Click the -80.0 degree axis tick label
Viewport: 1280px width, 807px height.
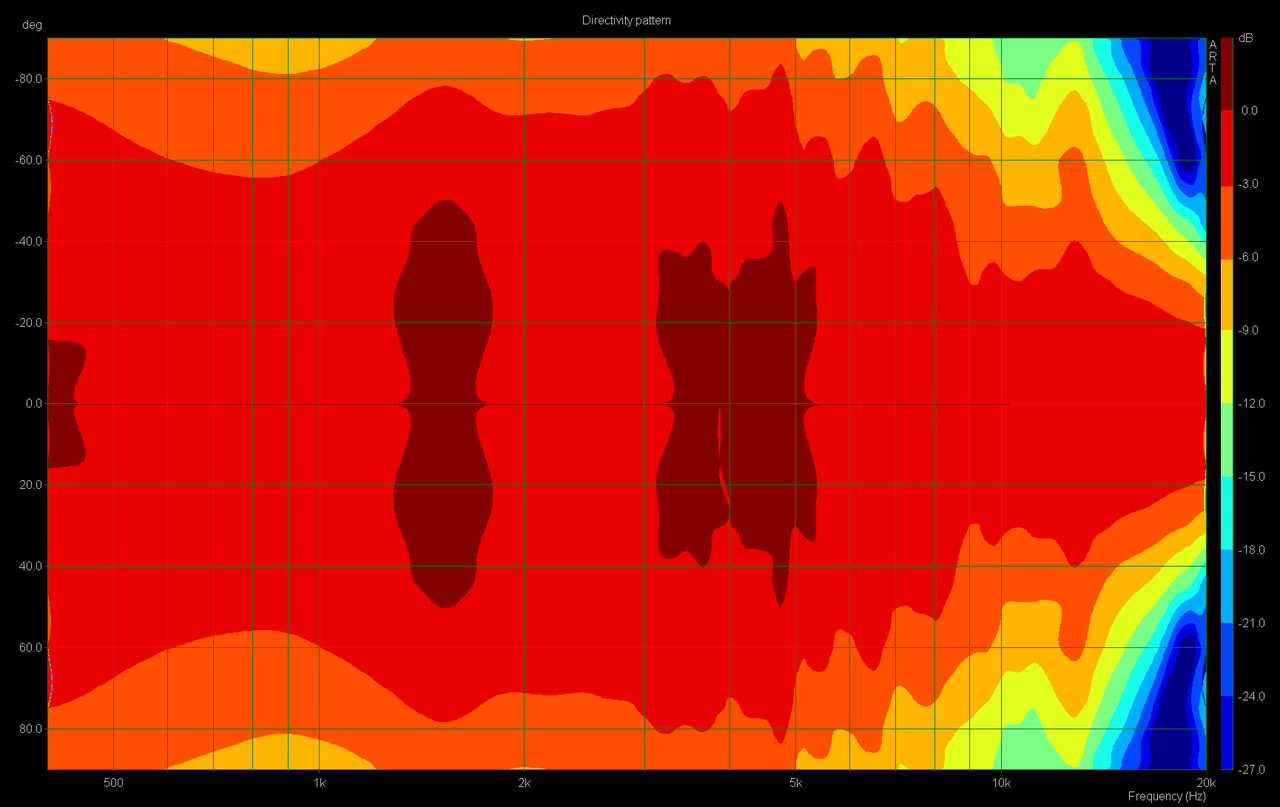(28, 79)
